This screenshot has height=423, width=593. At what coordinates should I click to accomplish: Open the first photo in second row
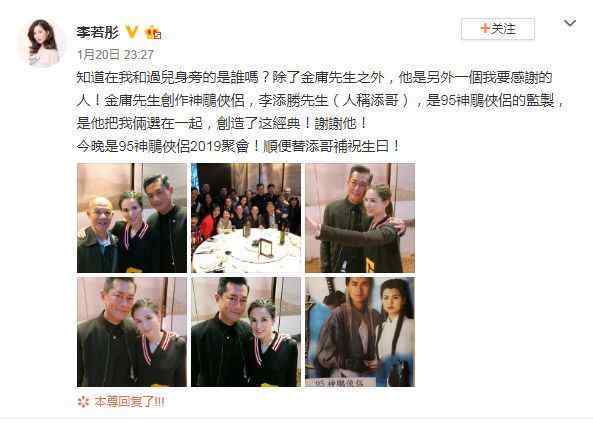coord(132,332)
